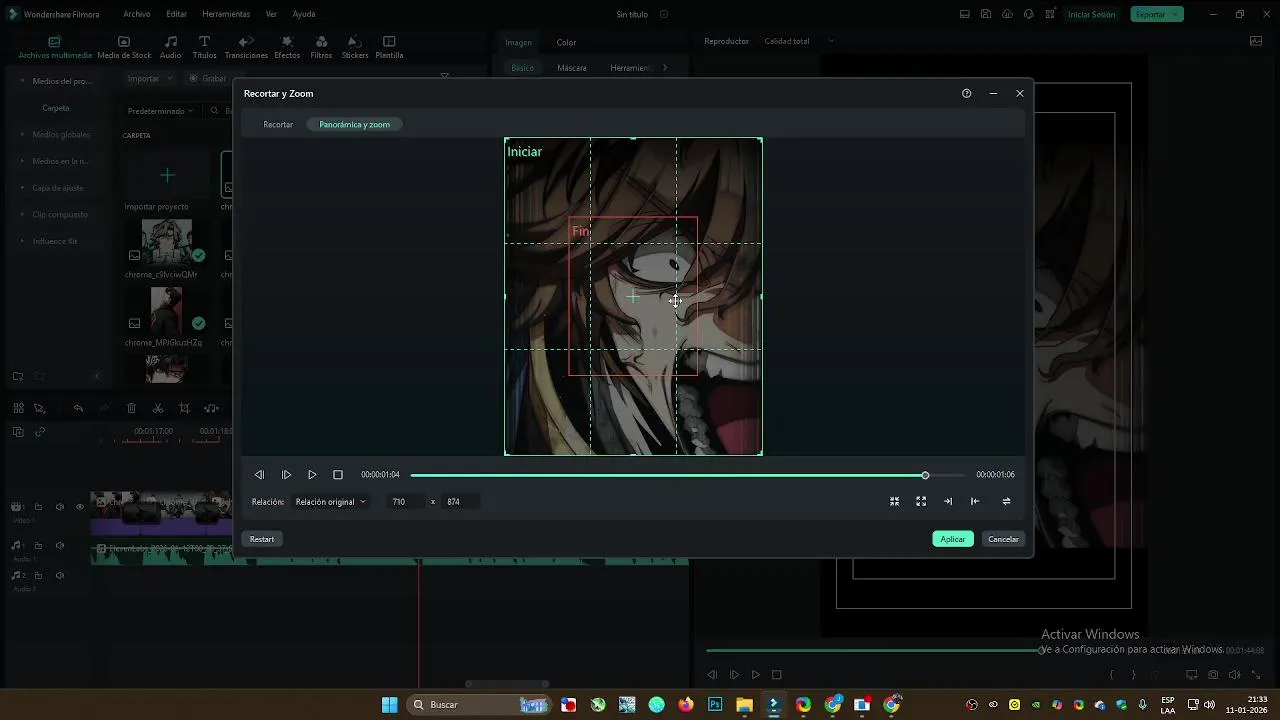
Task: Select the Panorámica y zoom tab
Action: click(x=355, y=125)
